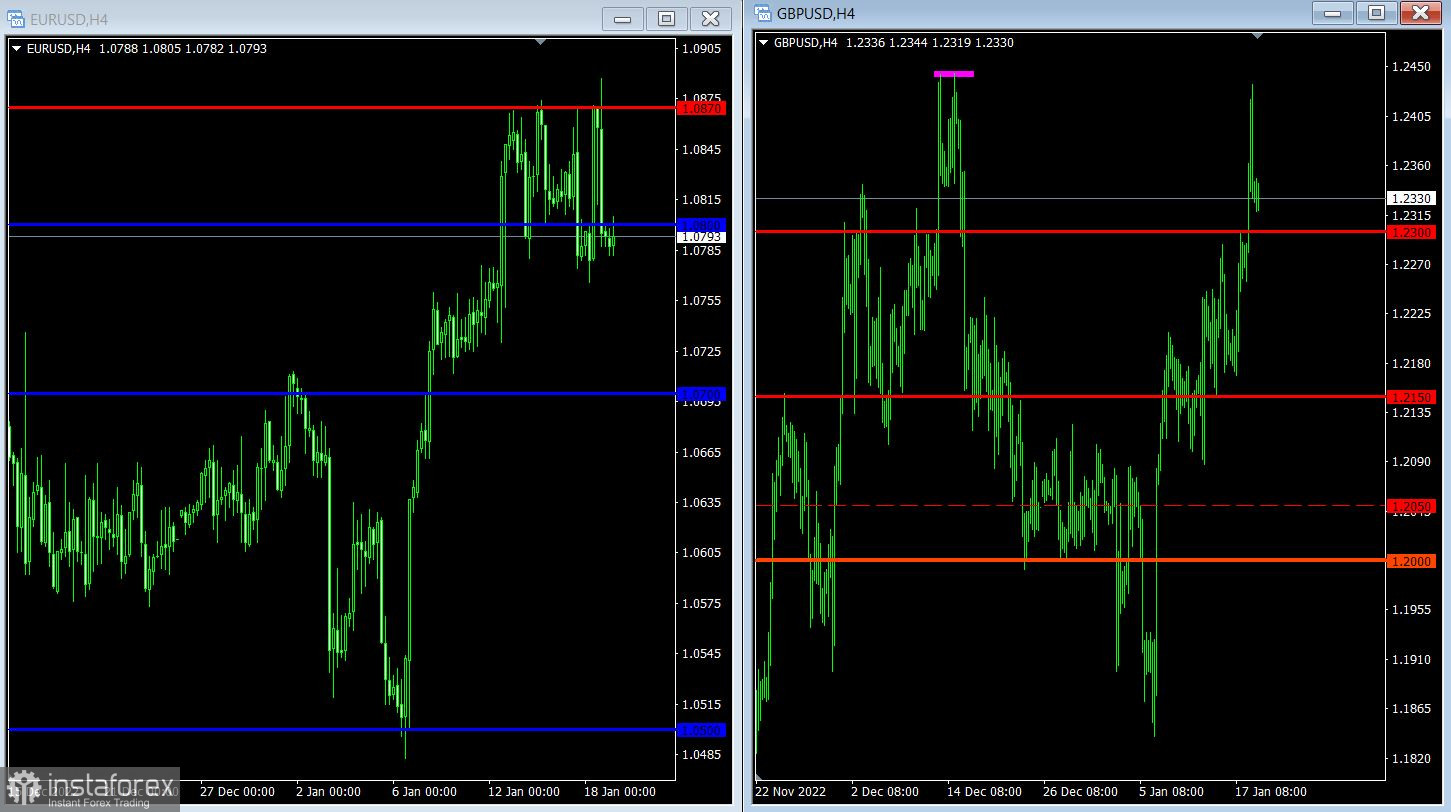Click GBPUSD quote values 1.2336 1.2344 1.2319 1.2330
Viewport: 1451px width, 812px height.
pyautogui.click(x=930, y=42)
